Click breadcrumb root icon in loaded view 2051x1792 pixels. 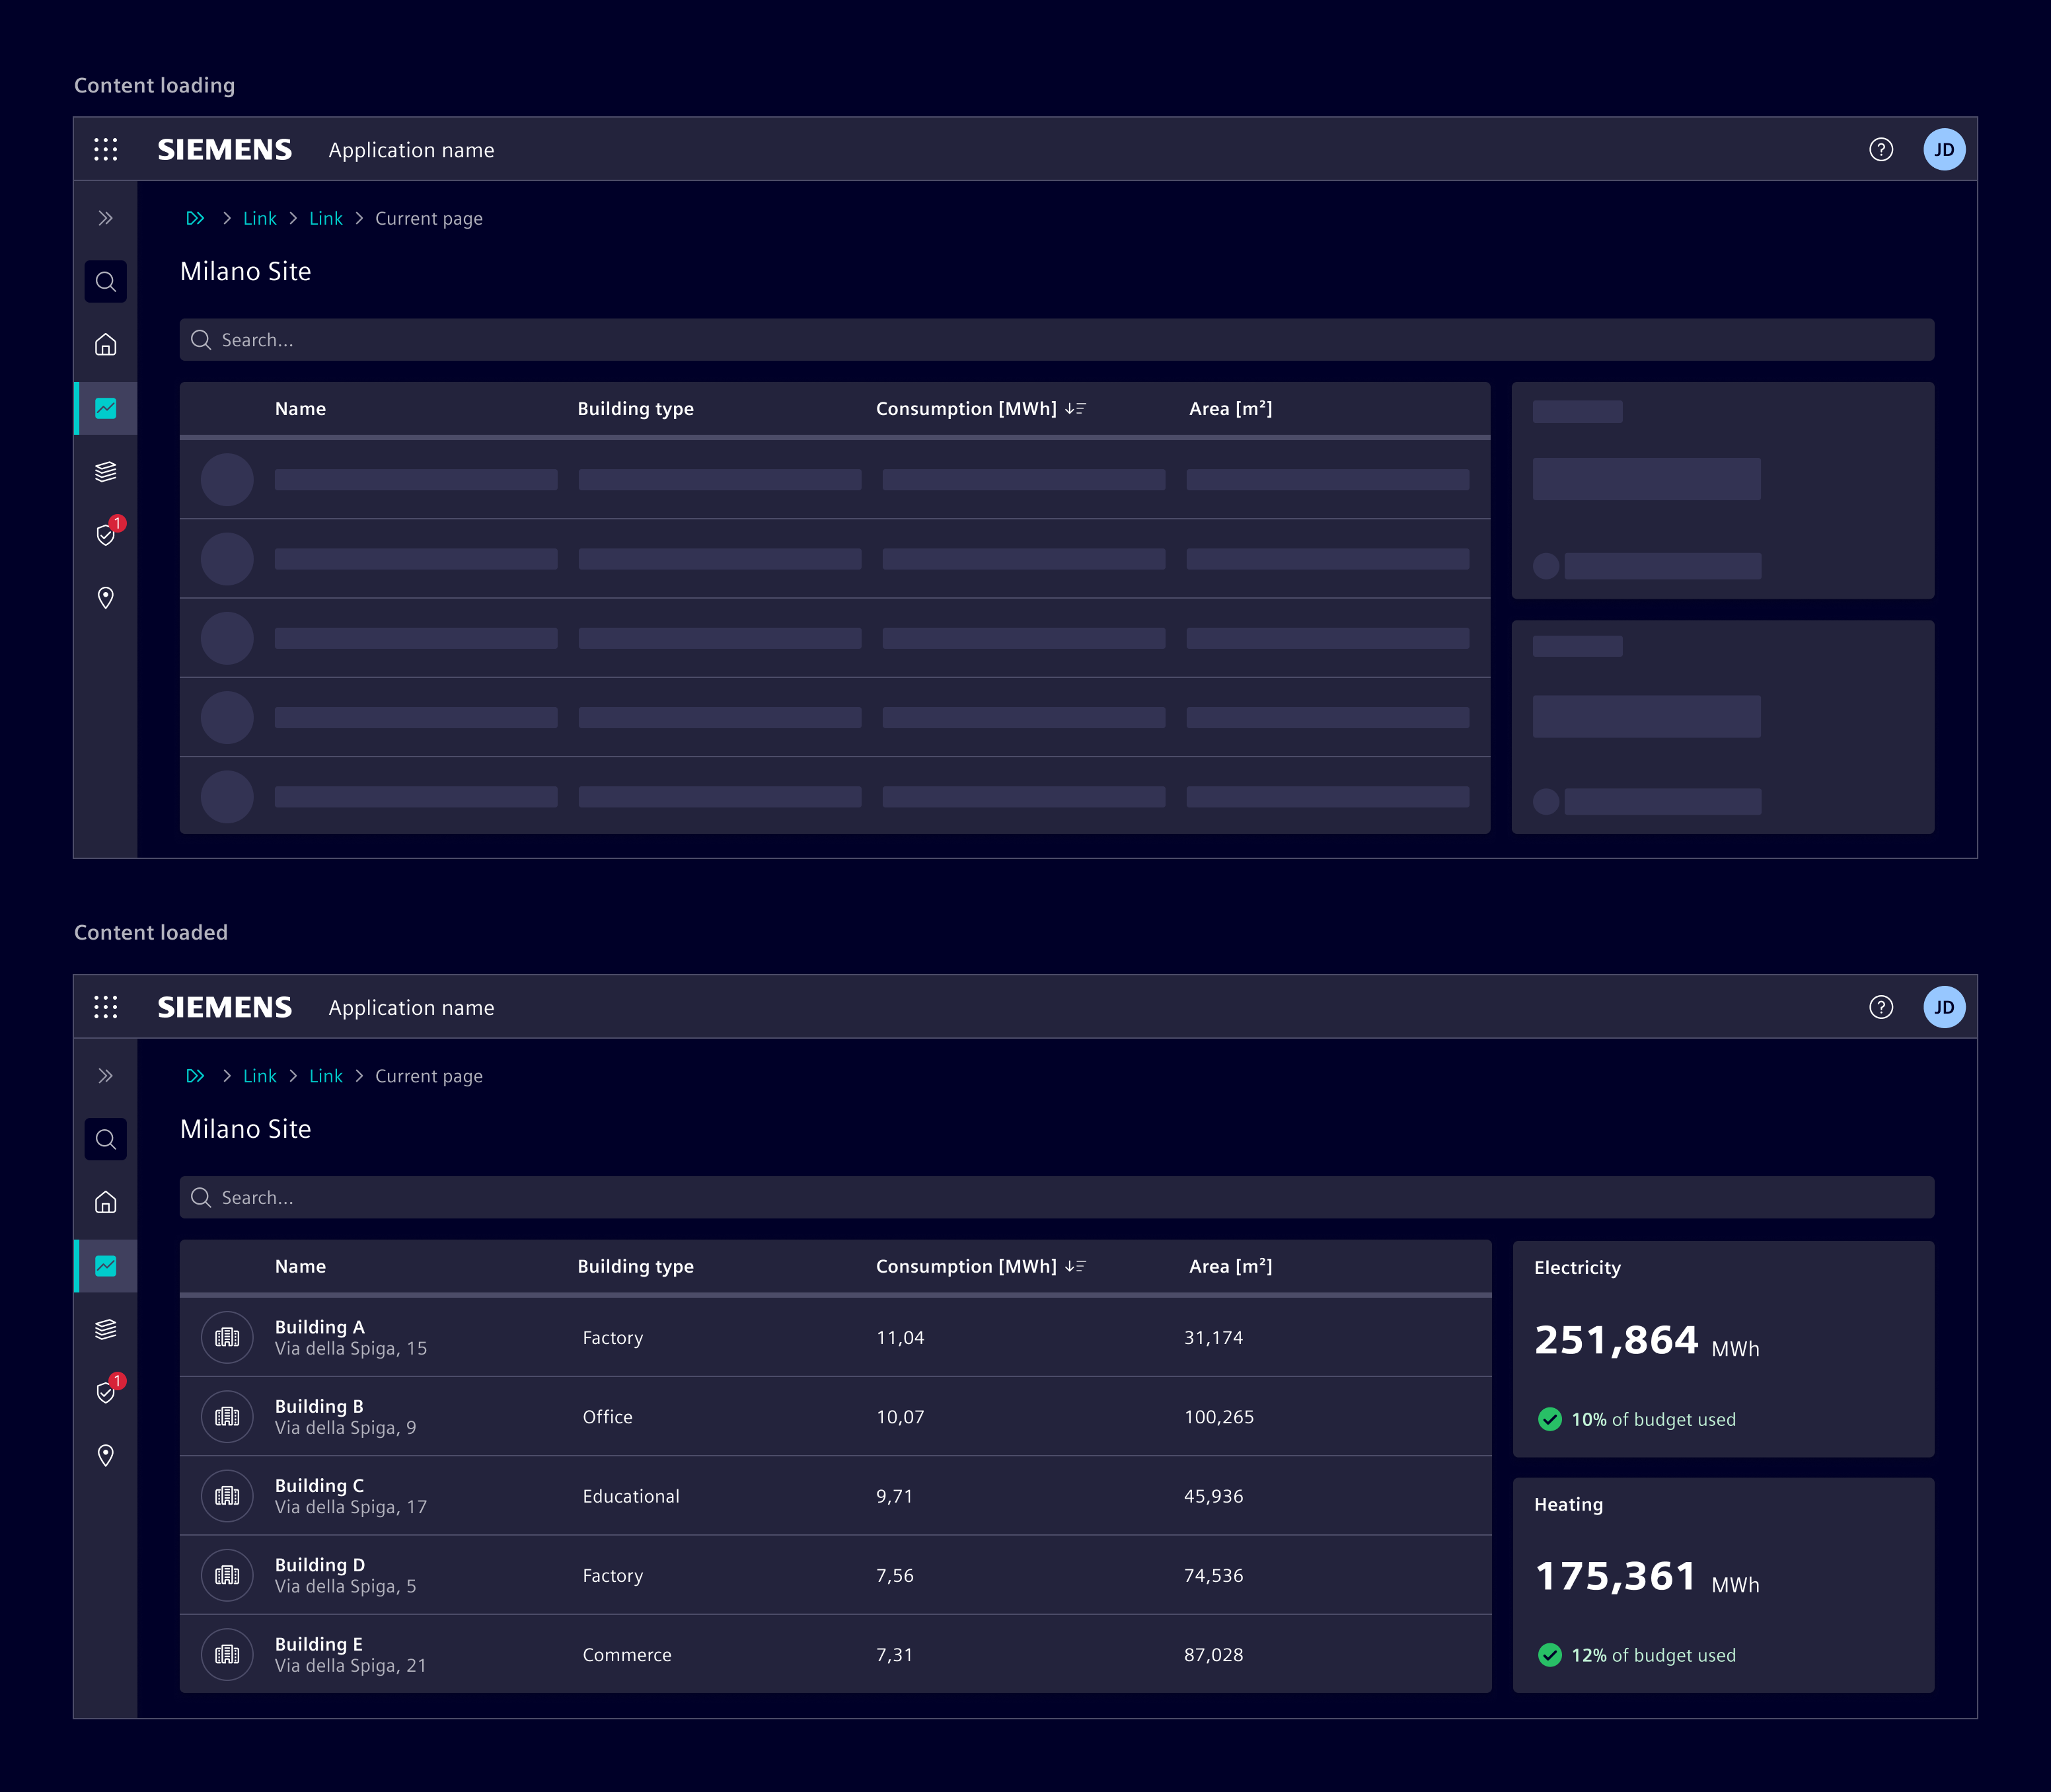195,1076
